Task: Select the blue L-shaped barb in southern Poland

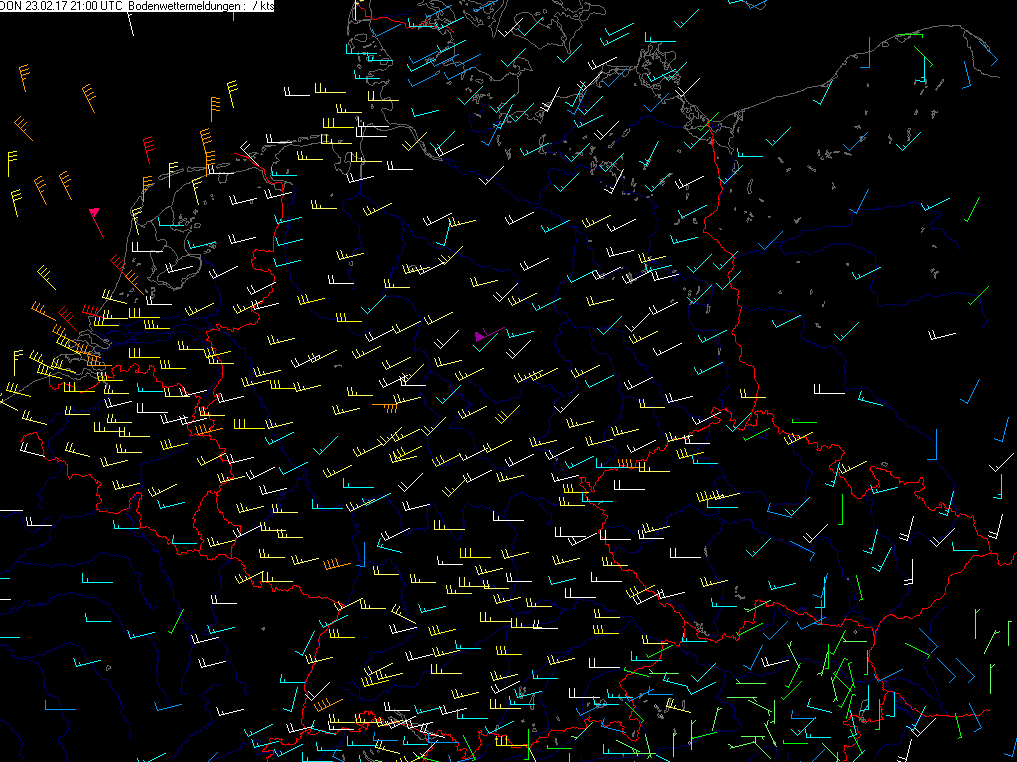Action: click(936, 445)
